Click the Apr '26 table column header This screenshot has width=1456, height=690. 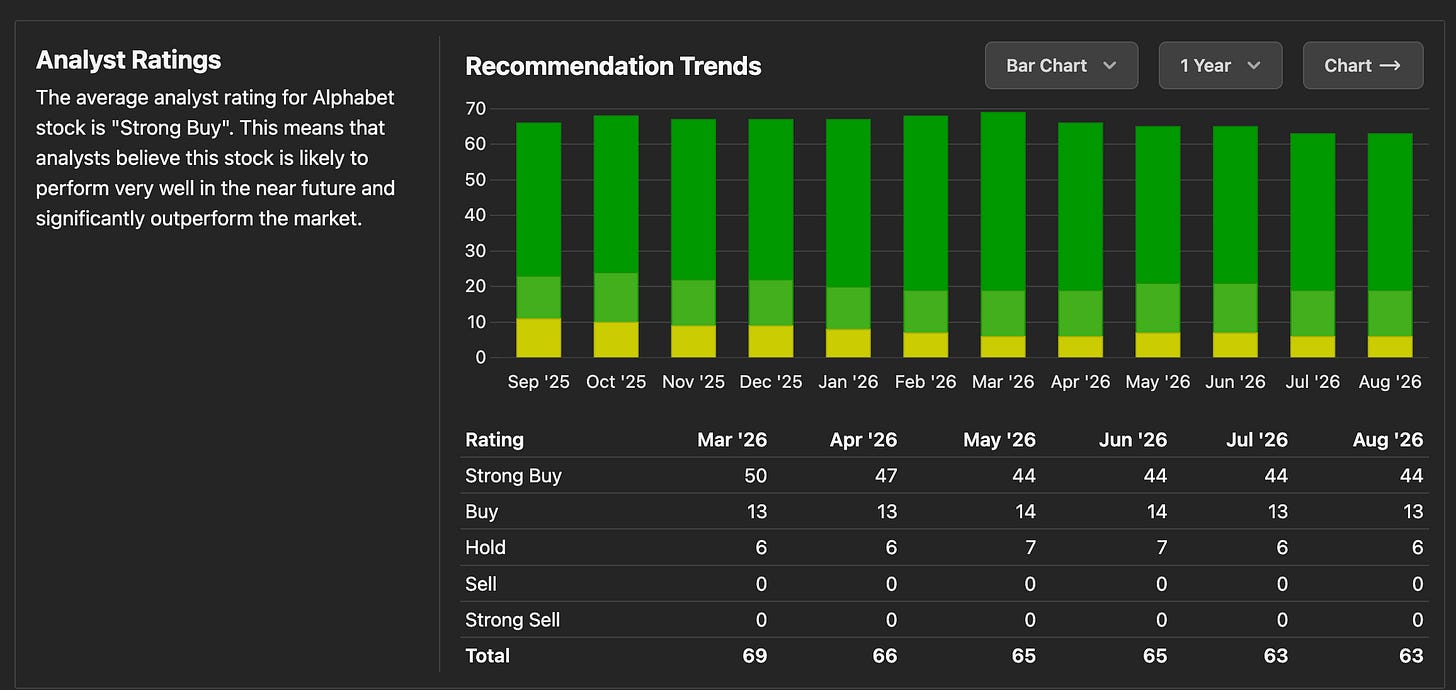(x=863, y=440)
